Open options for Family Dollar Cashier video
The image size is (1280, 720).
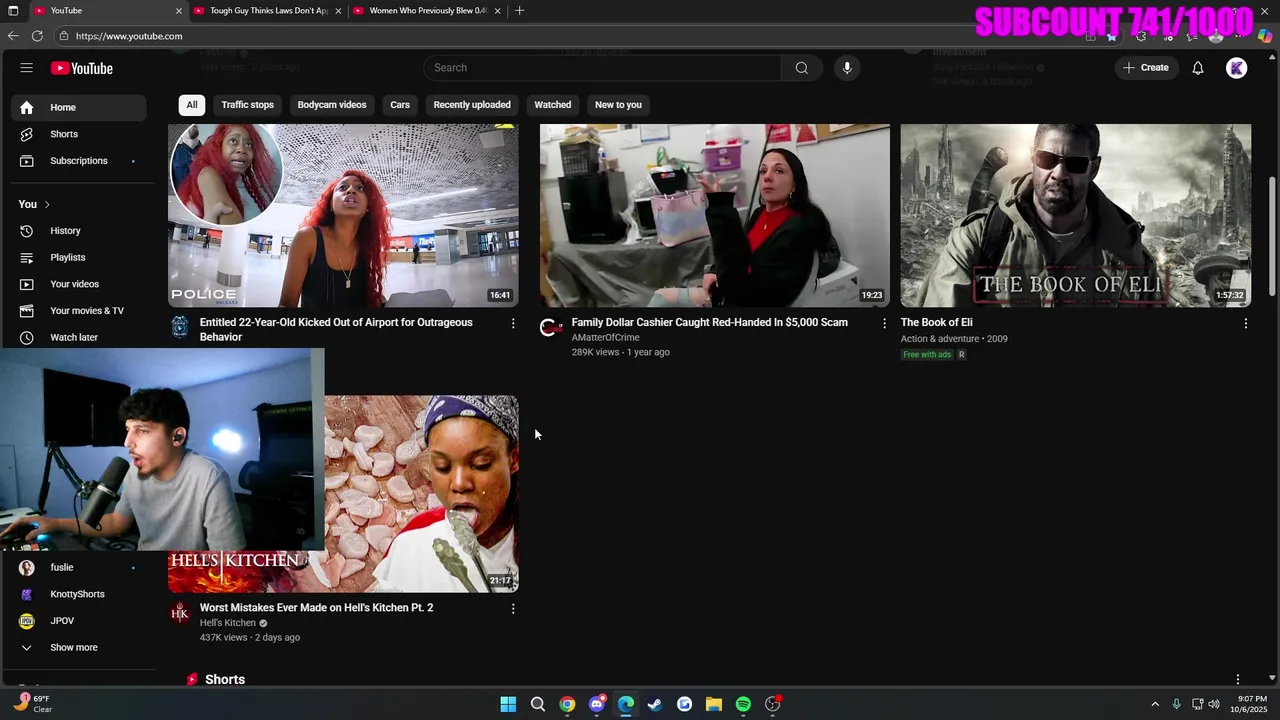coord(884,323)
